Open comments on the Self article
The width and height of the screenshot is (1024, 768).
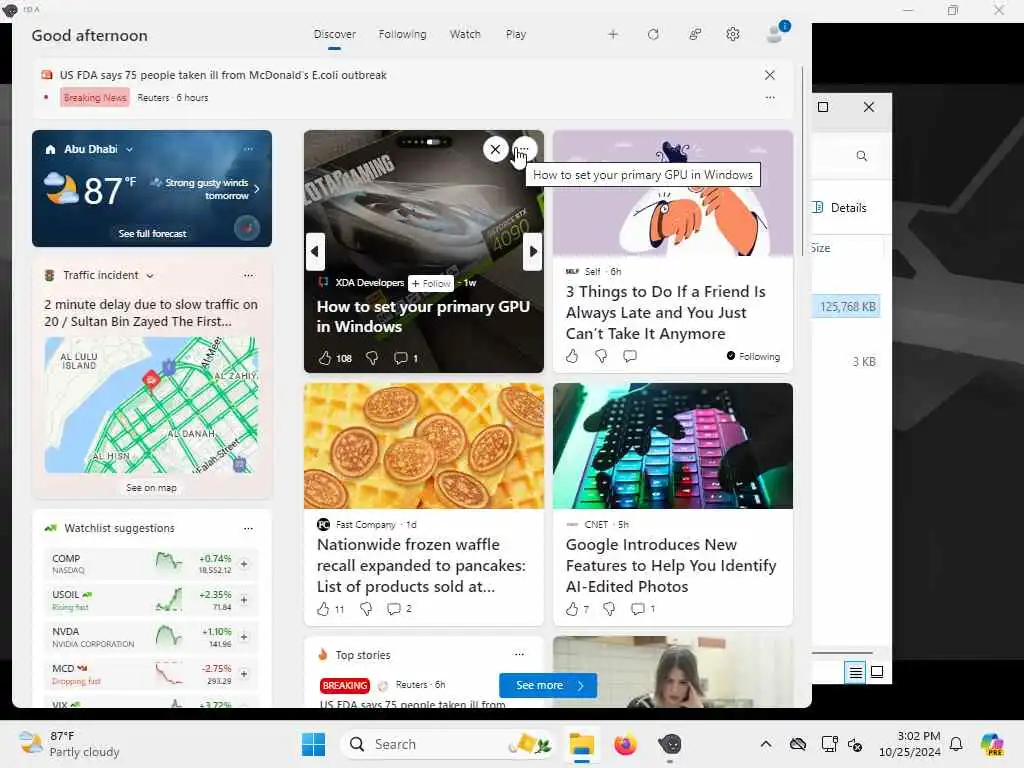pyautogui.click(x=630, y=356)
